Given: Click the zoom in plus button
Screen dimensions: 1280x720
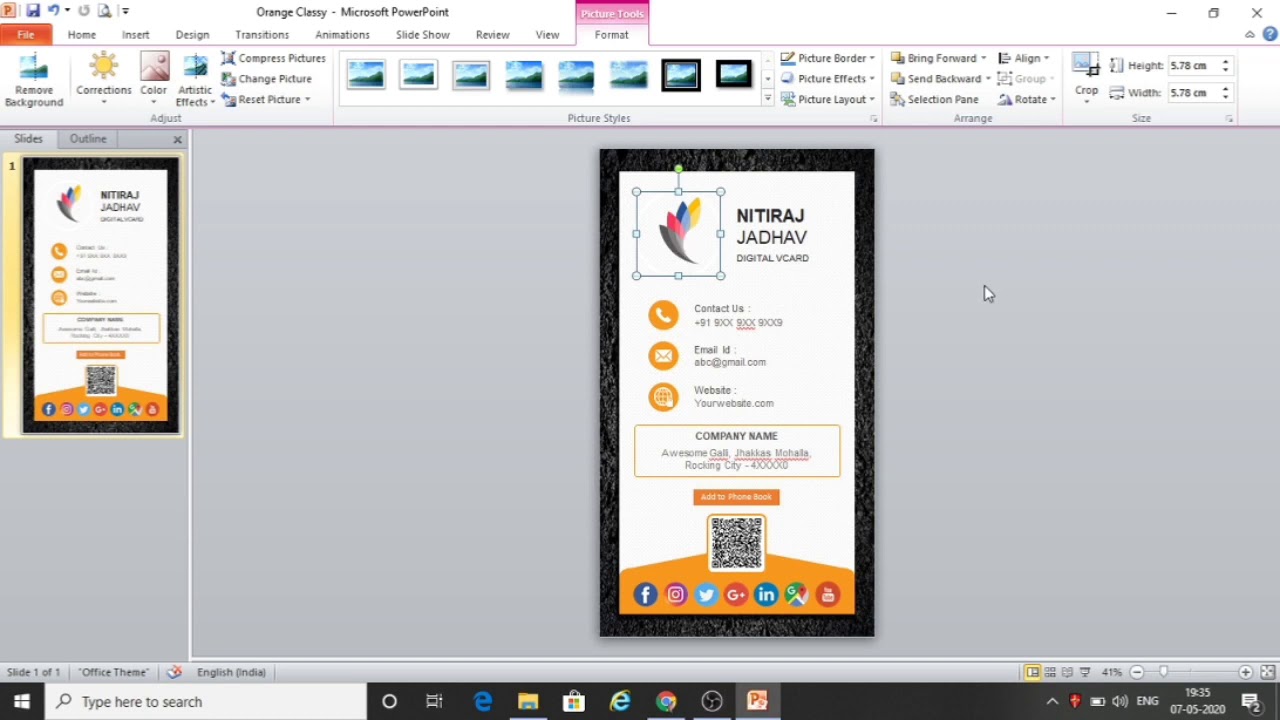Looking at the screenshot, I should click(1245, 672).
